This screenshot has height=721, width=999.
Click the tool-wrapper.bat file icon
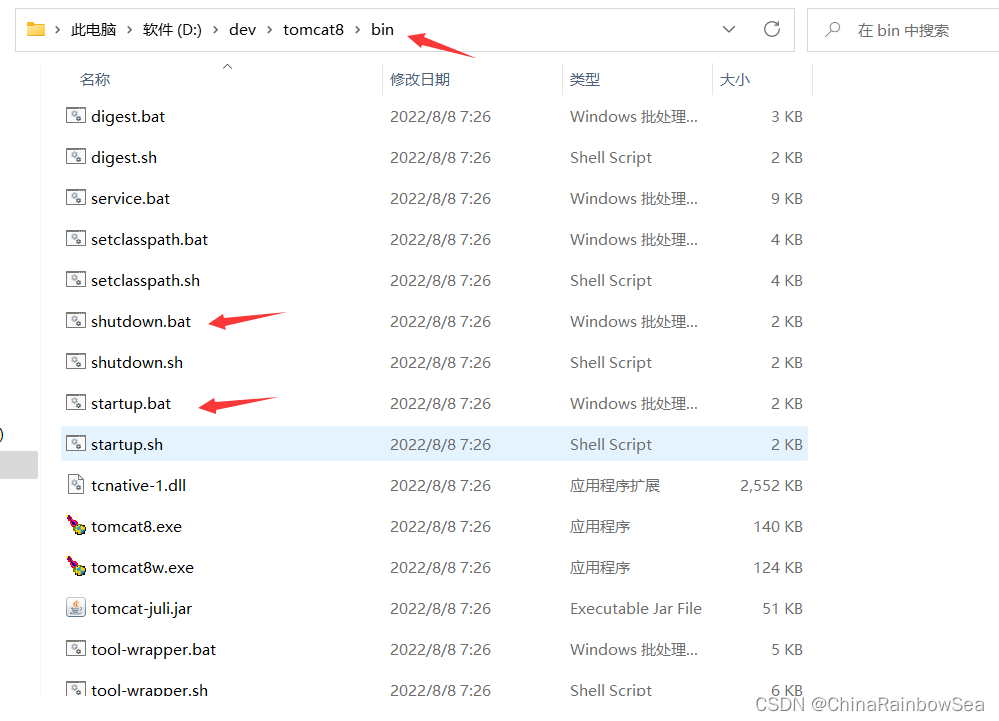pos(76,648)
